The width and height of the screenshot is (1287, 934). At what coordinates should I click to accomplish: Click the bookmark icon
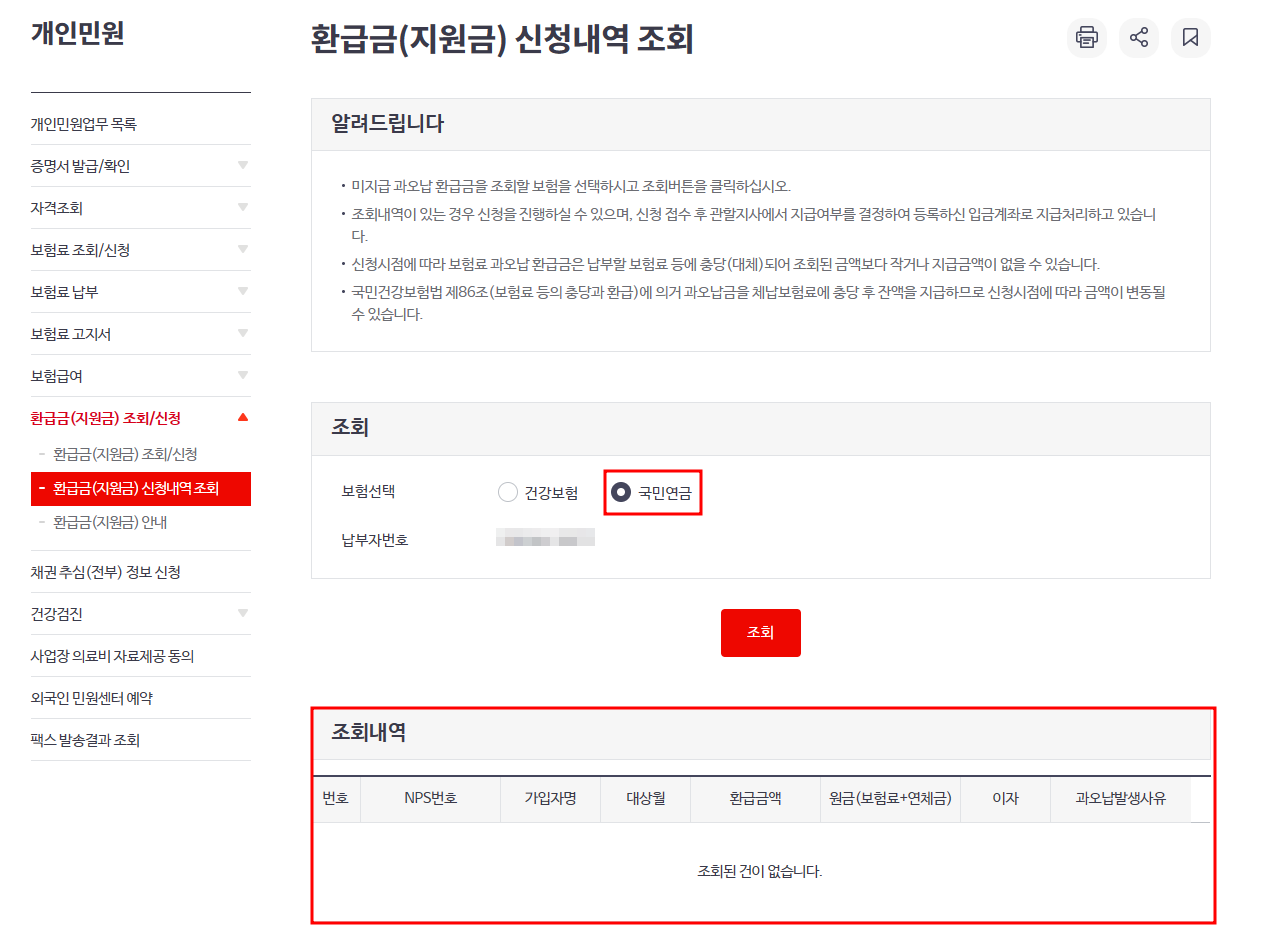[1190, 38]
